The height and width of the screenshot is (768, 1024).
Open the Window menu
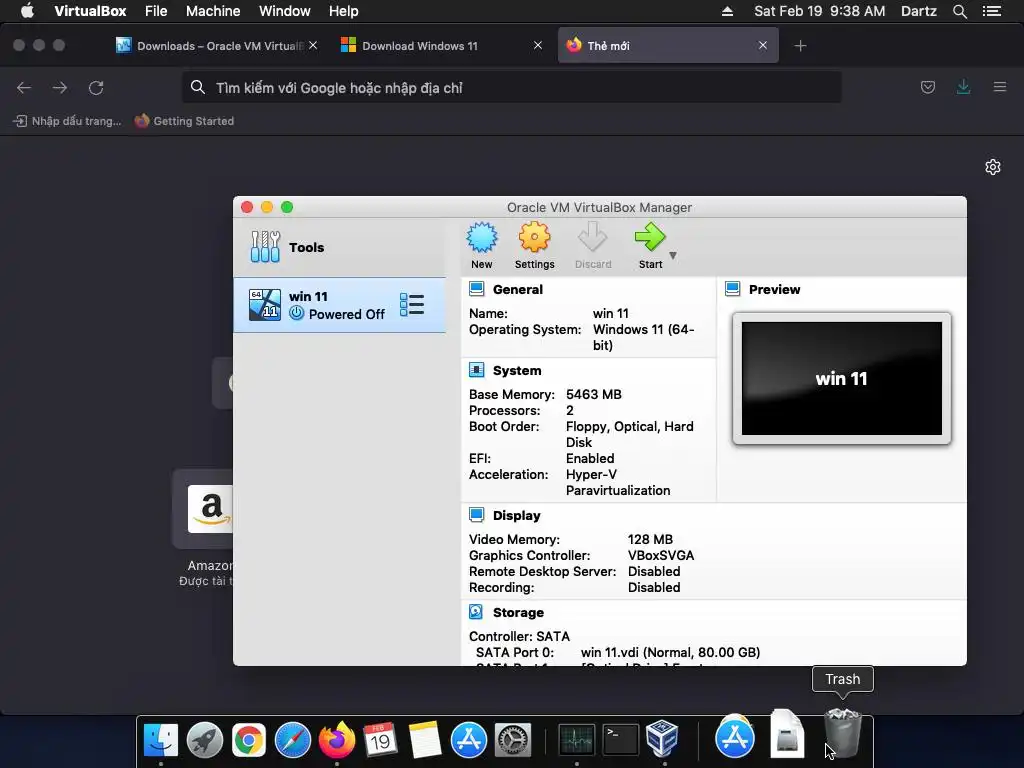285,11
